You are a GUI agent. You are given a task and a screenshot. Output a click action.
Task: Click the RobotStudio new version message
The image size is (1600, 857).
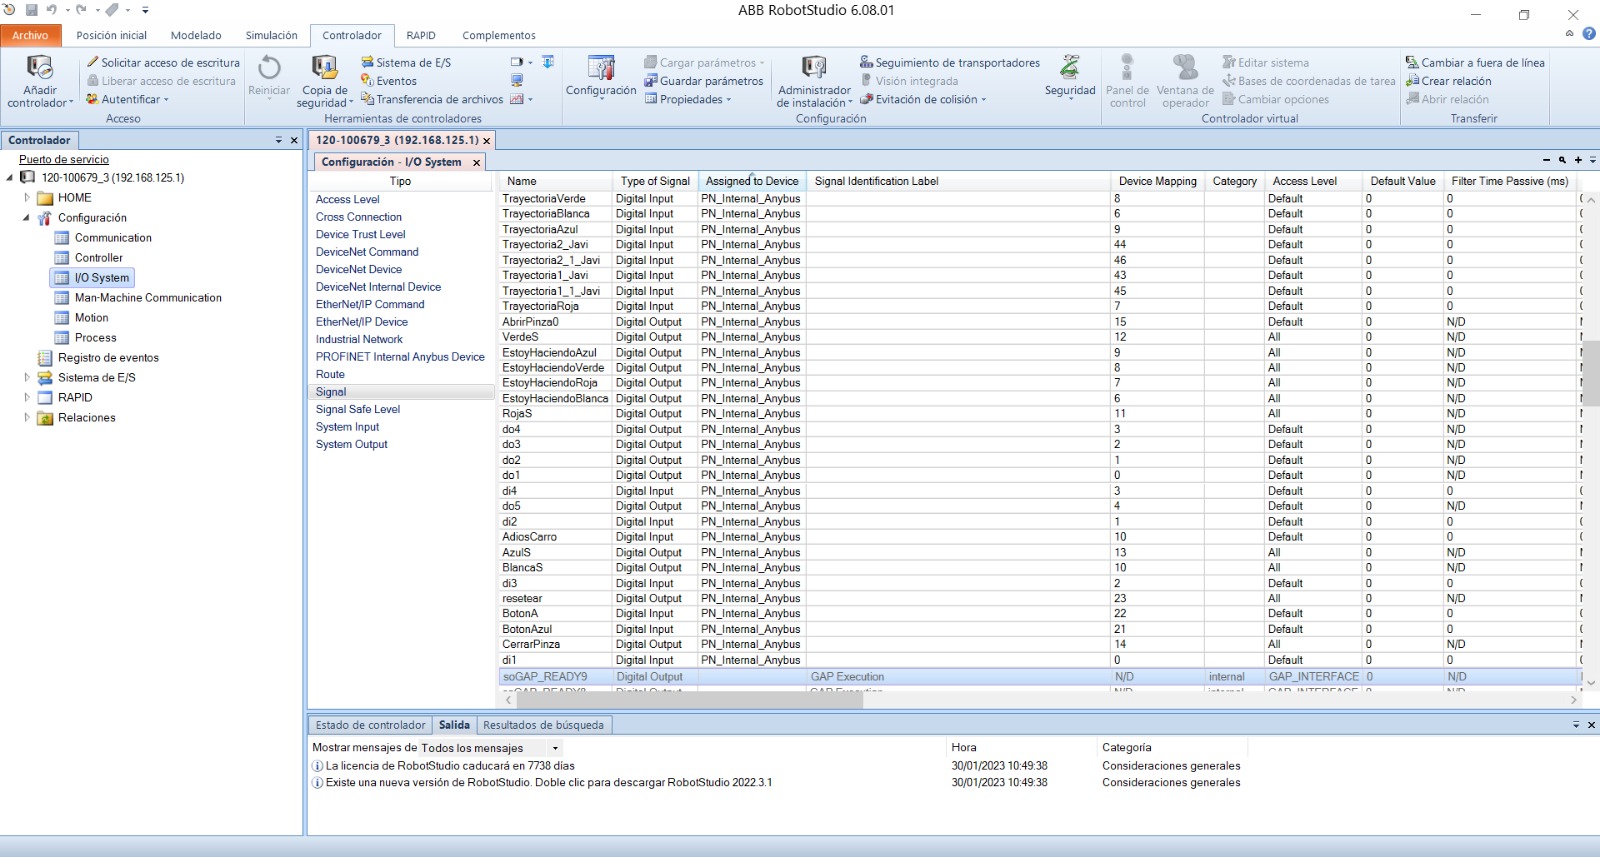(549, 783)
